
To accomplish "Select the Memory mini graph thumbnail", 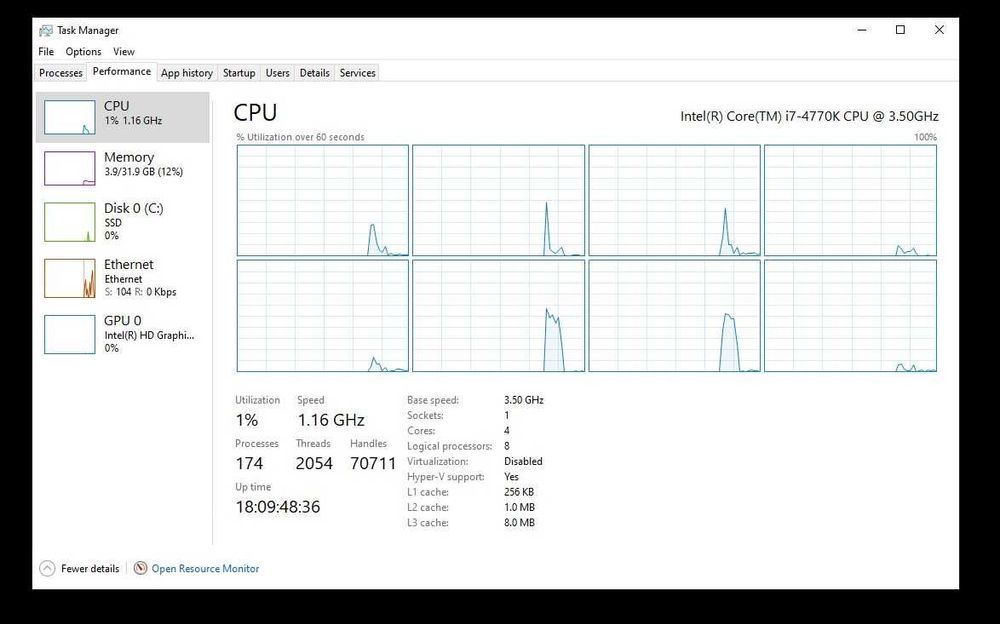I will tap(70, 168).
